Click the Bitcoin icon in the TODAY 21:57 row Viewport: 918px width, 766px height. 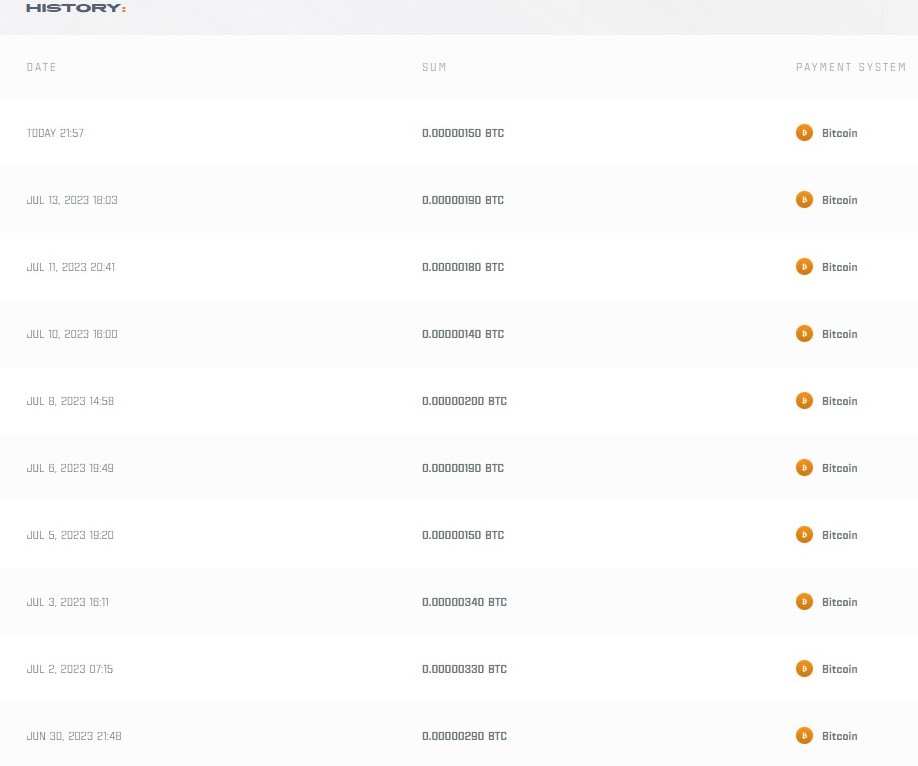pos(804,133)
